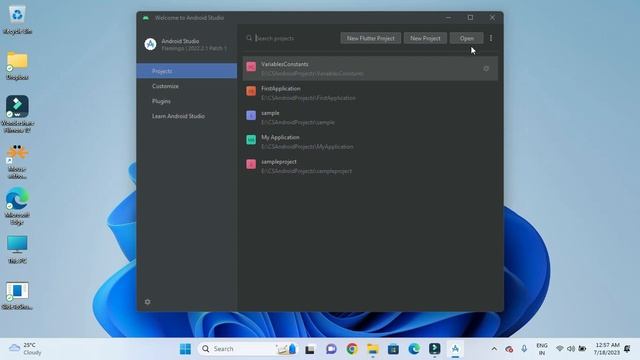The image size is (640, 360).
Task: Click the New Flutter Project button
Action: coord(371,38)
